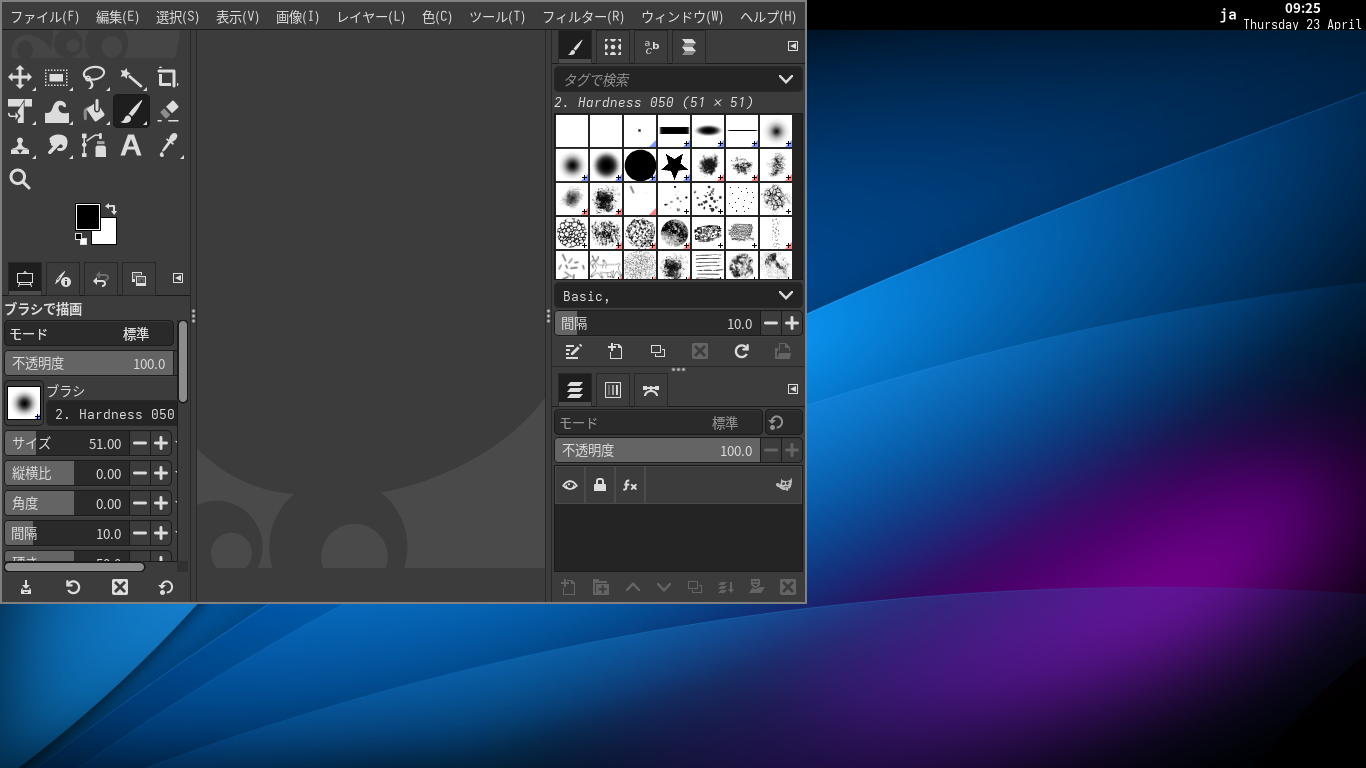Viewport: 1366px width, 768px height.
Task: Activate the Fuzzy Select magic wand tool
Action: coord(131,78)
